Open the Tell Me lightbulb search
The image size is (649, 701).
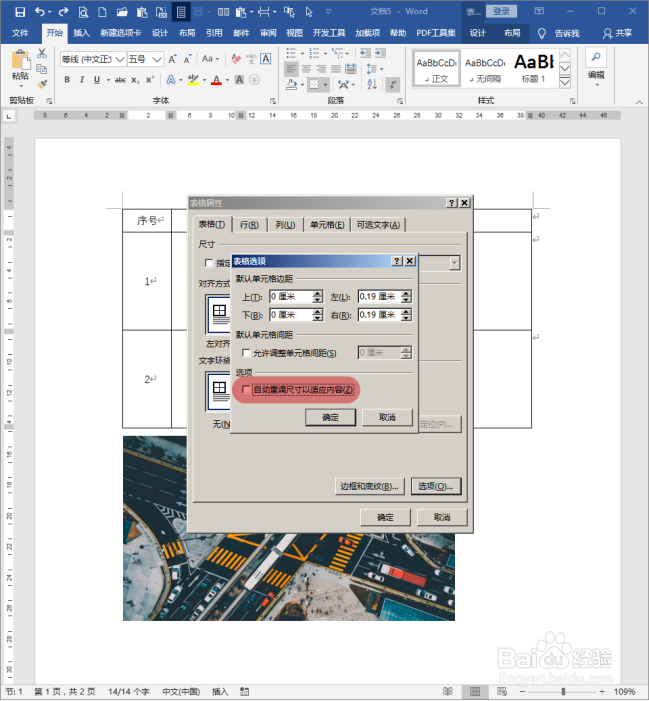pos(541,34)
